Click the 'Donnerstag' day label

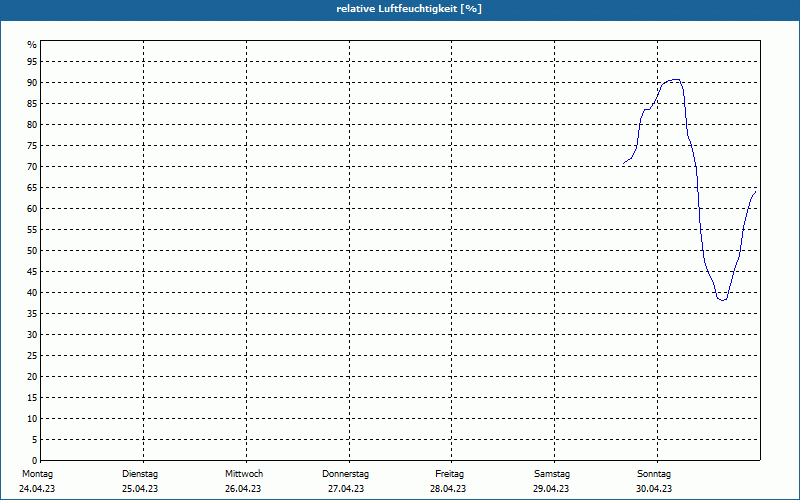pos(345,474)
